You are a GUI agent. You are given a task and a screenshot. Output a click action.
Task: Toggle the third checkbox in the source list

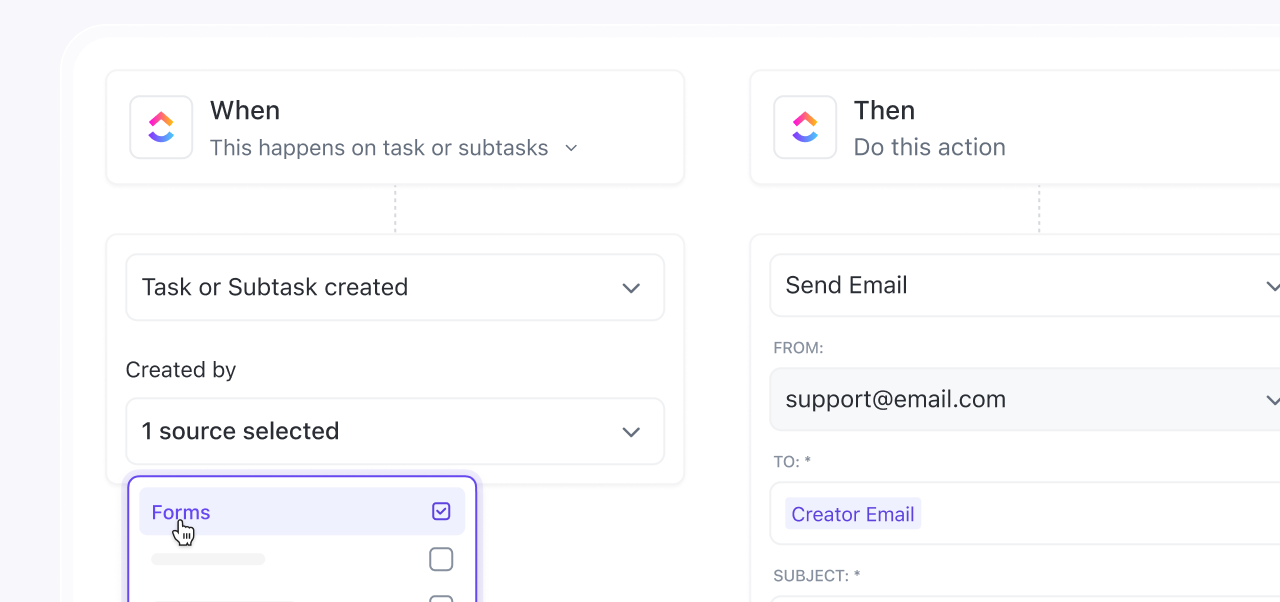441,598
